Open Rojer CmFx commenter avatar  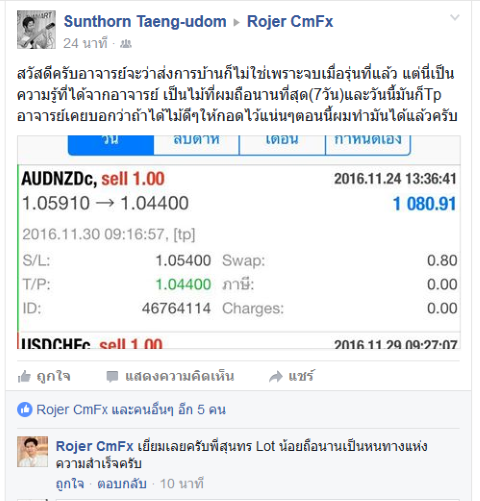tap(33, 451)
